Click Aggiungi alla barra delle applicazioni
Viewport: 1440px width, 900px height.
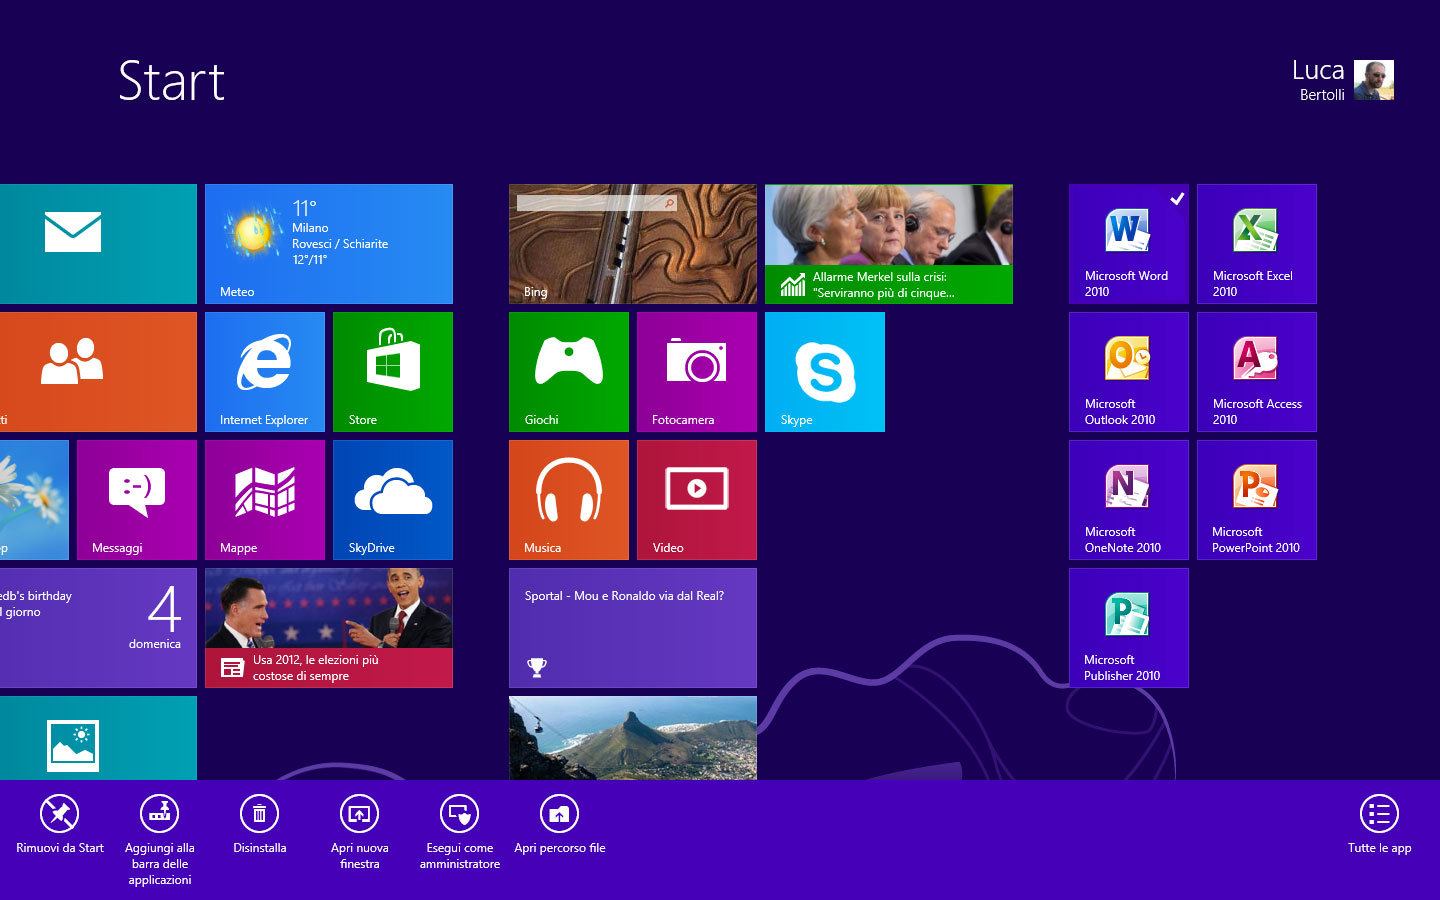tap(160, 840)
